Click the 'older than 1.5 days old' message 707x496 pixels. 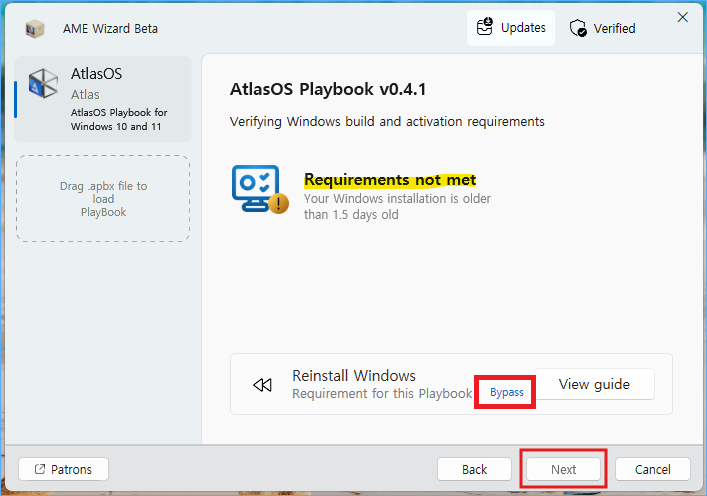397,207
